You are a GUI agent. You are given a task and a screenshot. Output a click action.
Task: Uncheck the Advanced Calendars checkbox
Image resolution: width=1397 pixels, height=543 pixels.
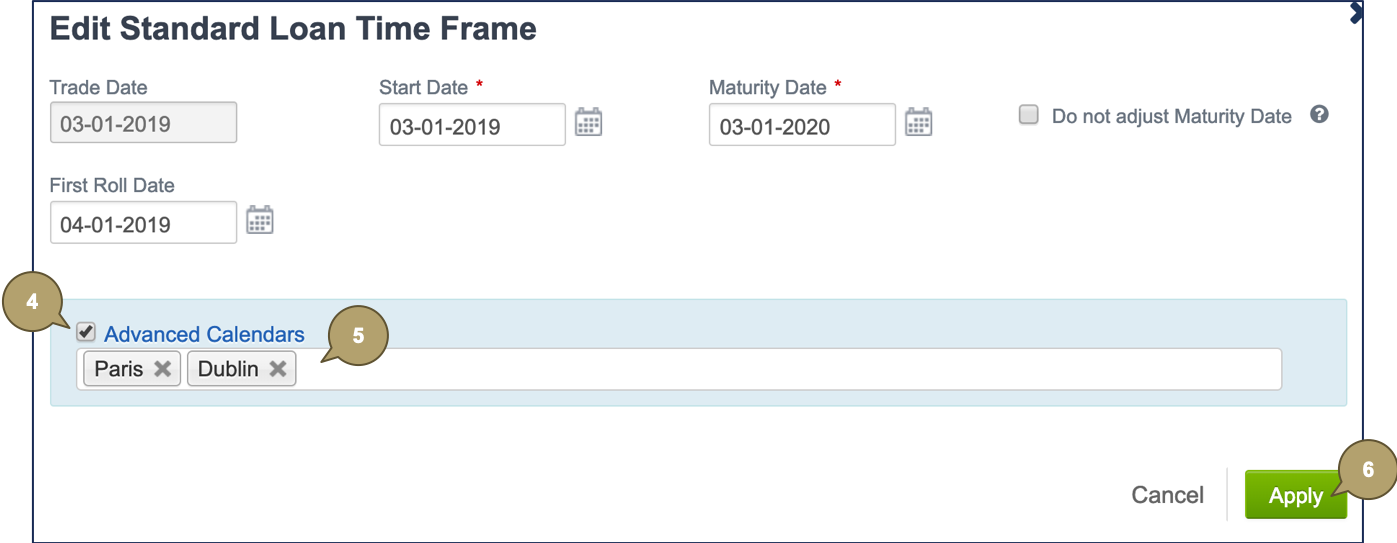87,333
